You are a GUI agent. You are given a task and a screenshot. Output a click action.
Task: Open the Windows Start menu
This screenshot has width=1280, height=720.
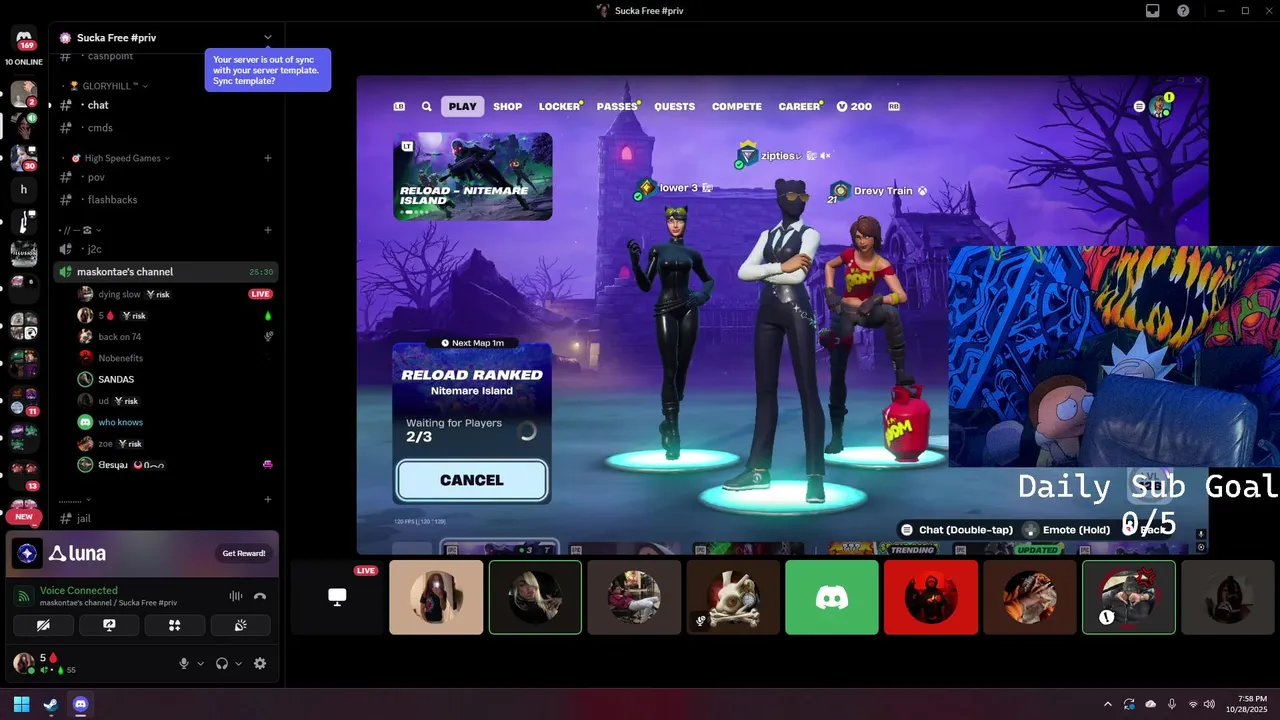click(21, 704)
